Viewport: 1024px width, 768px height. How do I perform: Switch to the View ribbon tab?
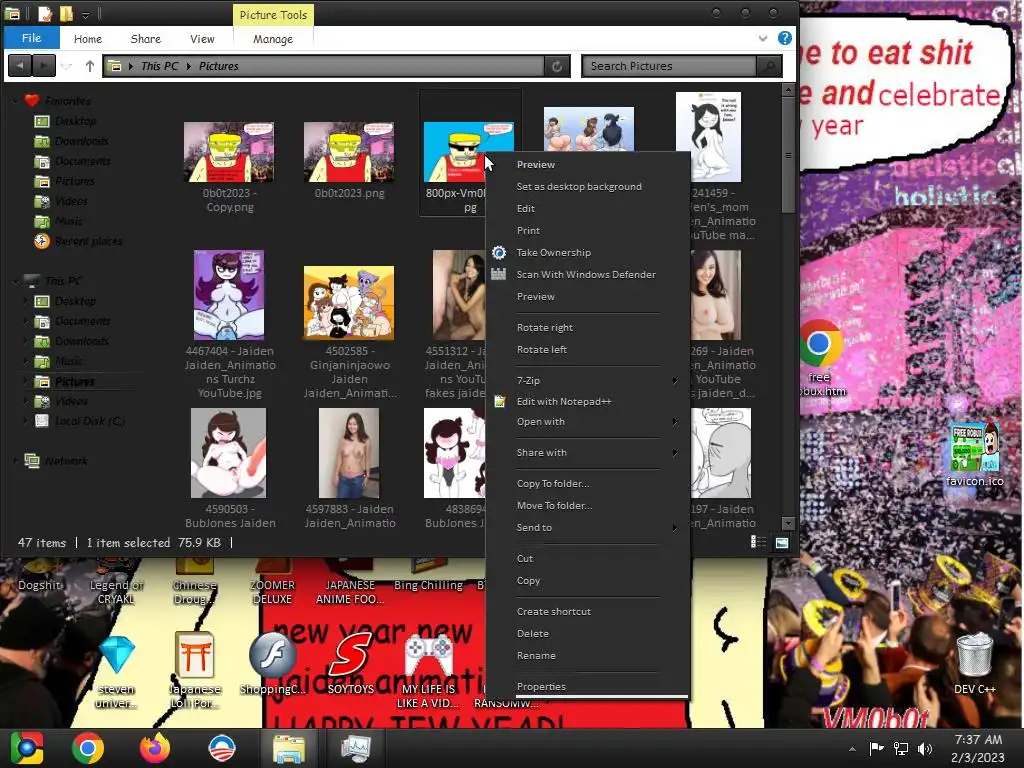pyautogui.click(x=202, y=39)
